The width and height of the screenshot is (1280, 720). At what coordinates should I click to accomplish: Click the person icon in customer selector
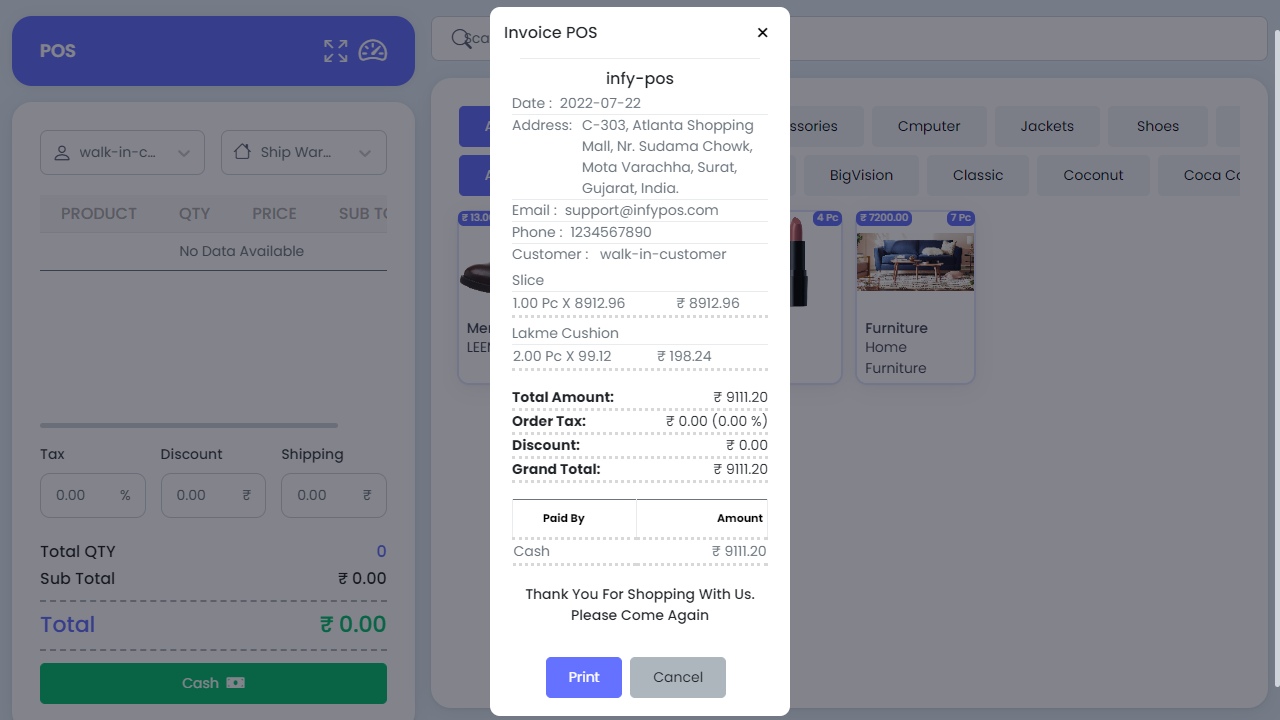[62, 152]
